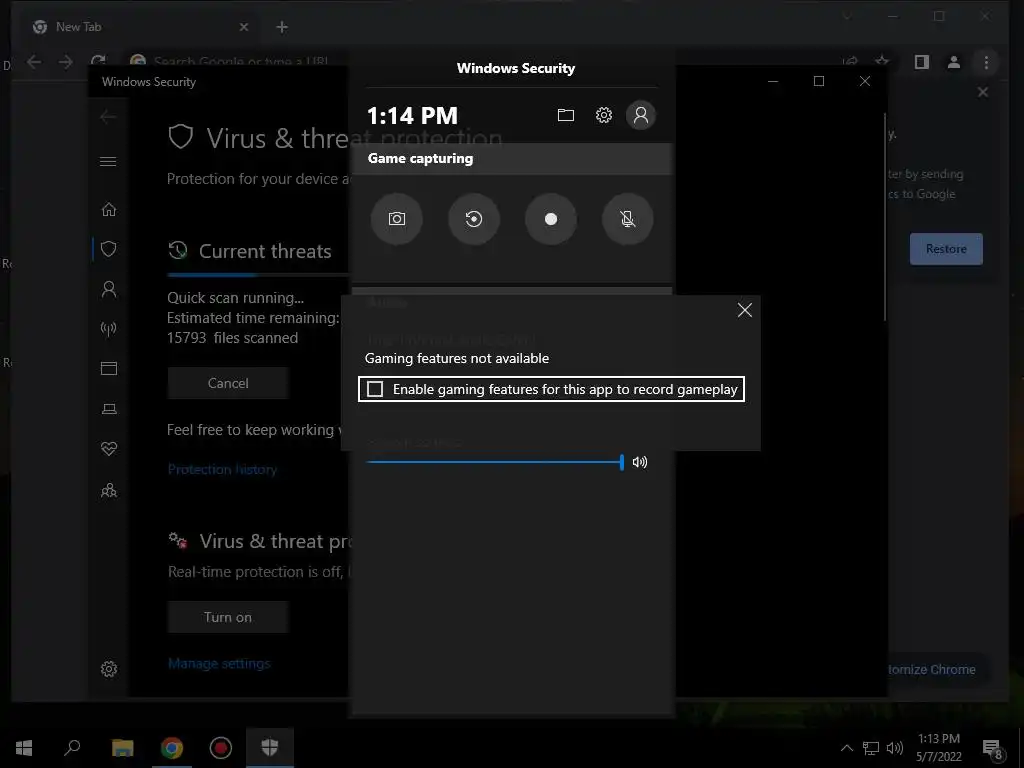The width and height of the screenshot is (1024, 768).
Task: Open Home in the Windows Security sidebar
Action: [x=109, y=210]
